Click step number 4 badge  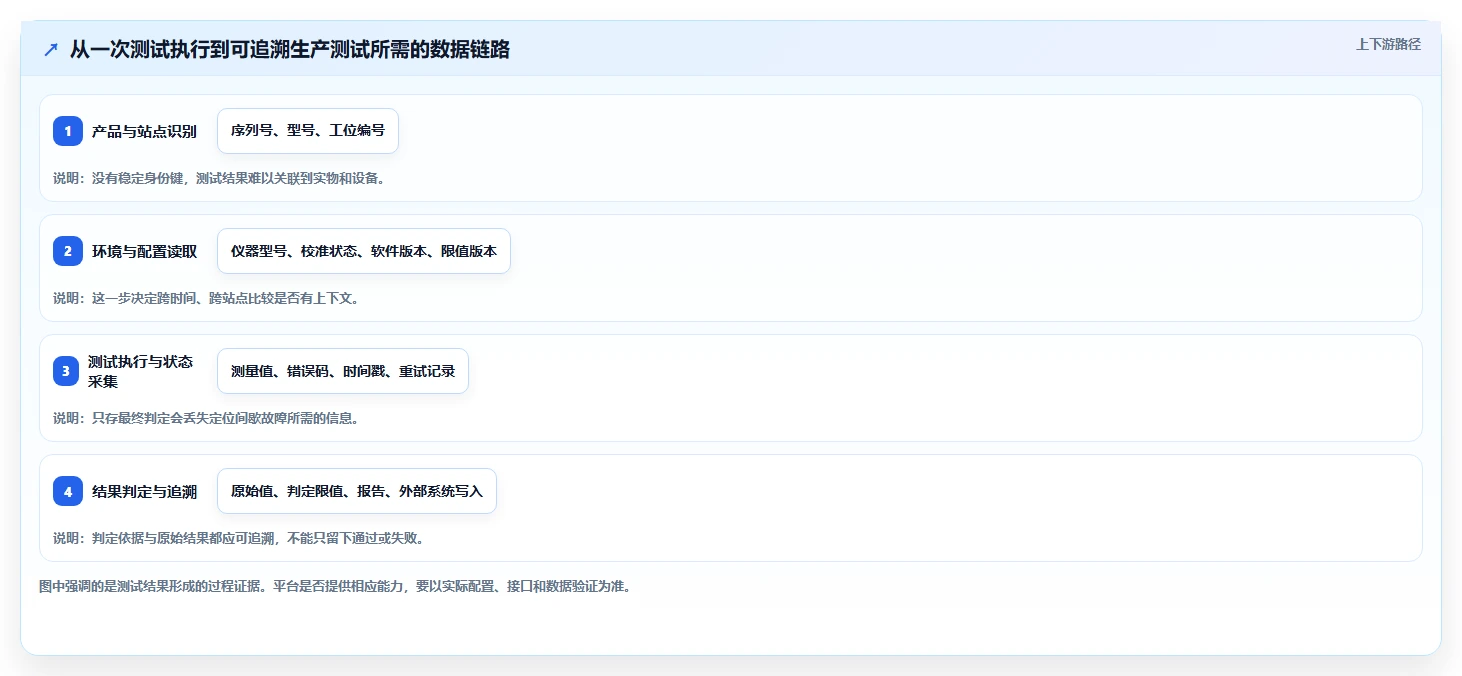[68, 491]
